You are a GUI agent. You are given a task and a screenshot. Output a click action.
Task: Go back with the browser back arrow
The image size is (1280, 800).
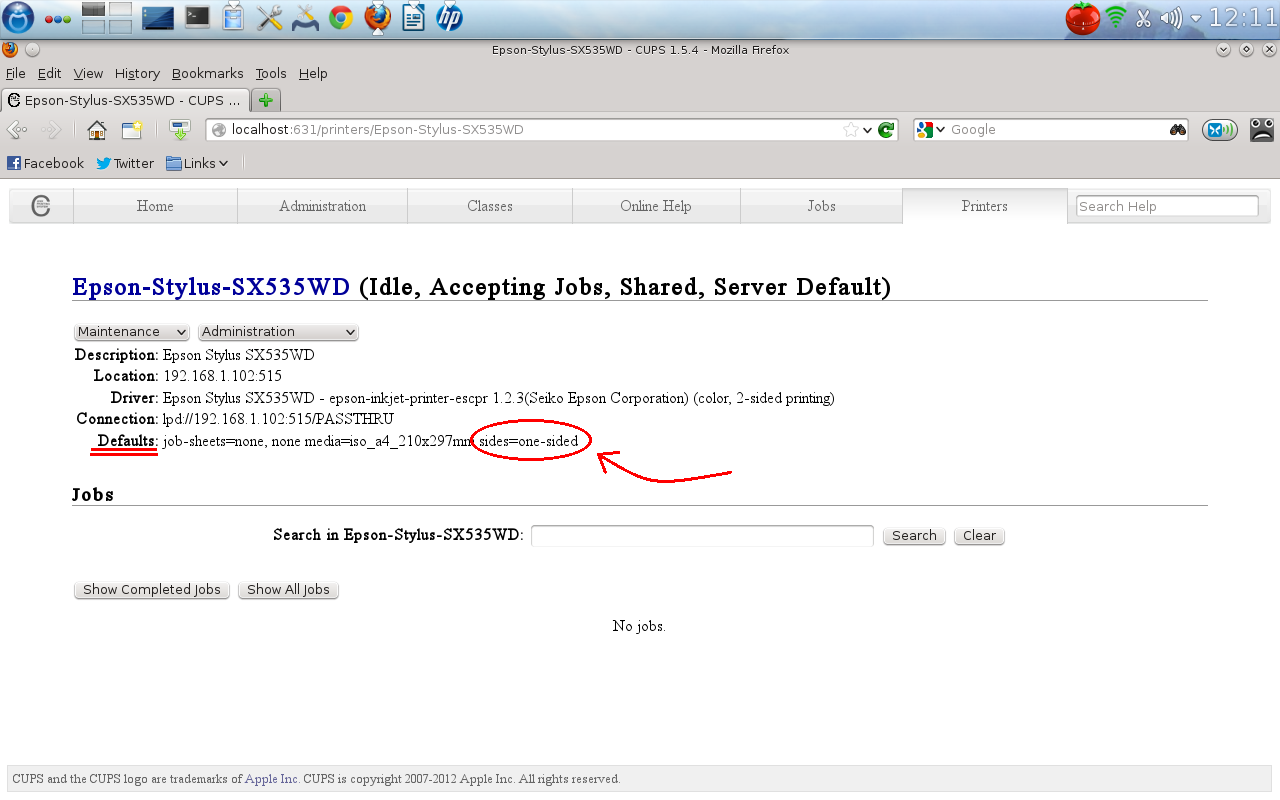(17, 130)
